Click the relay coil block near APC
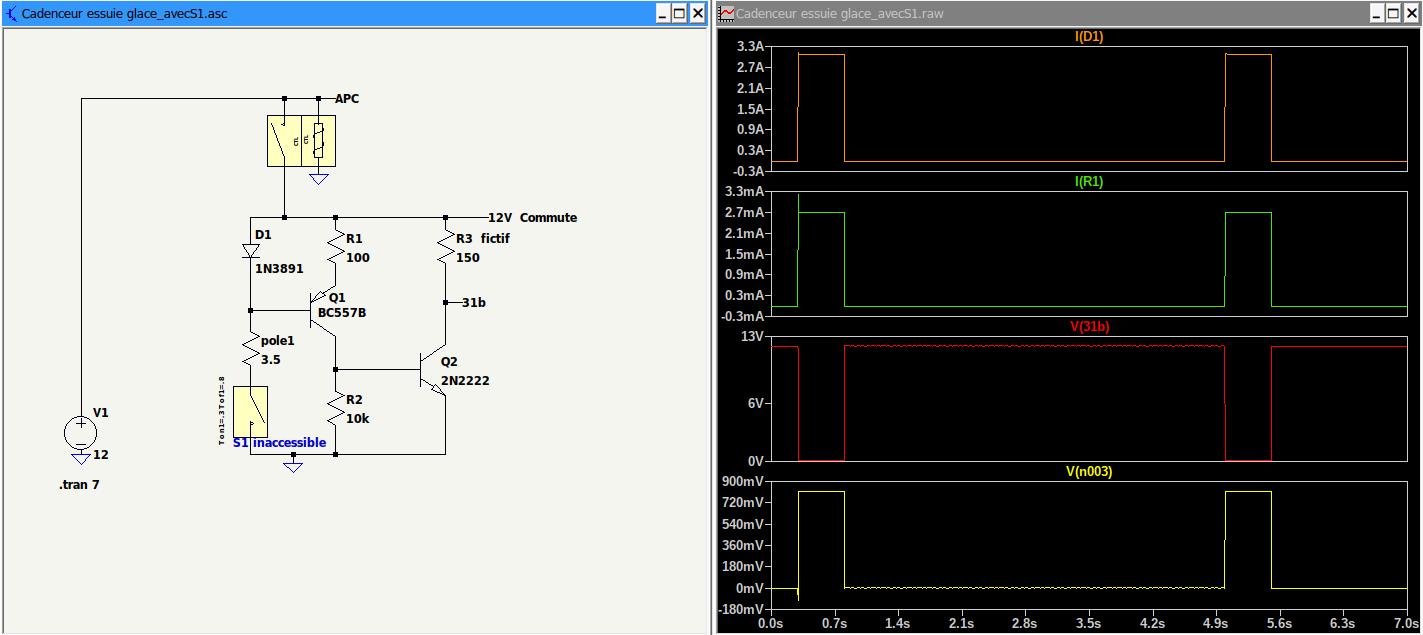This screenshot has height=635, width=1423. pos(318,141)
